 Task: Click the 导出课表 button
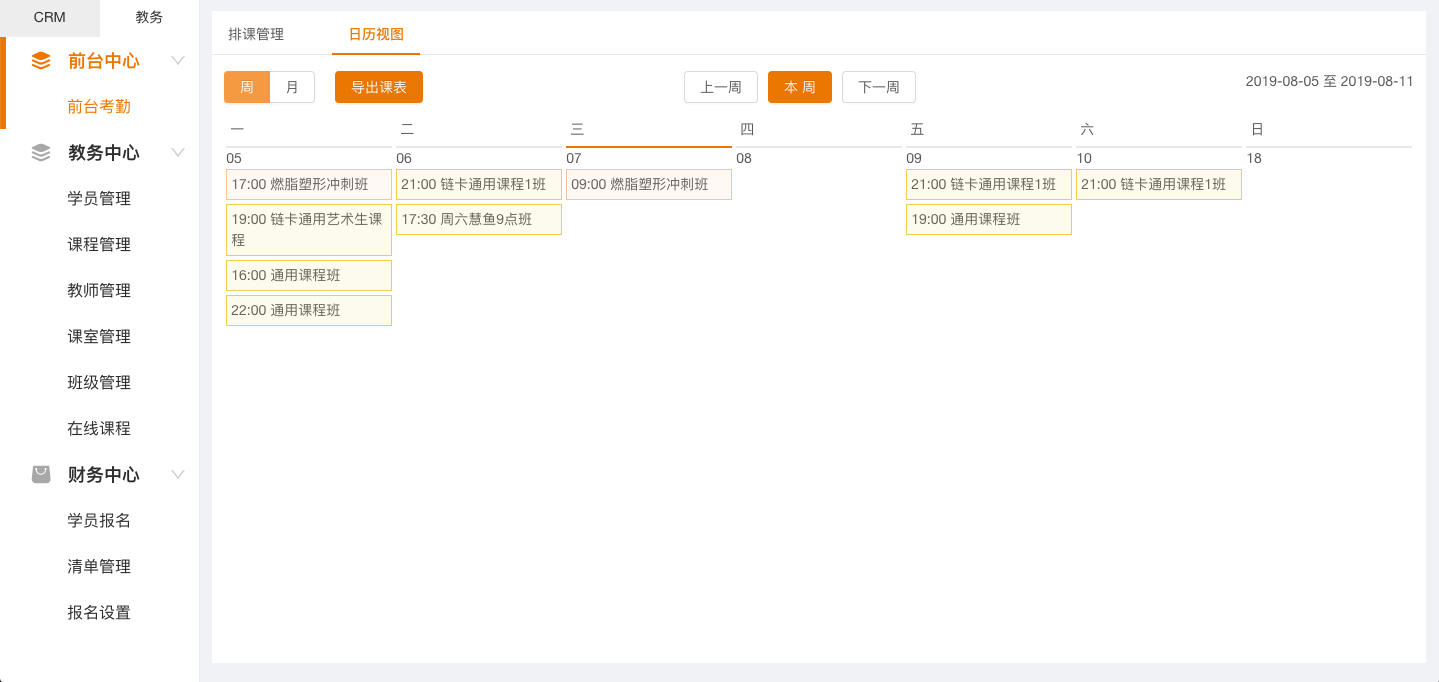(x=379, y=87)
